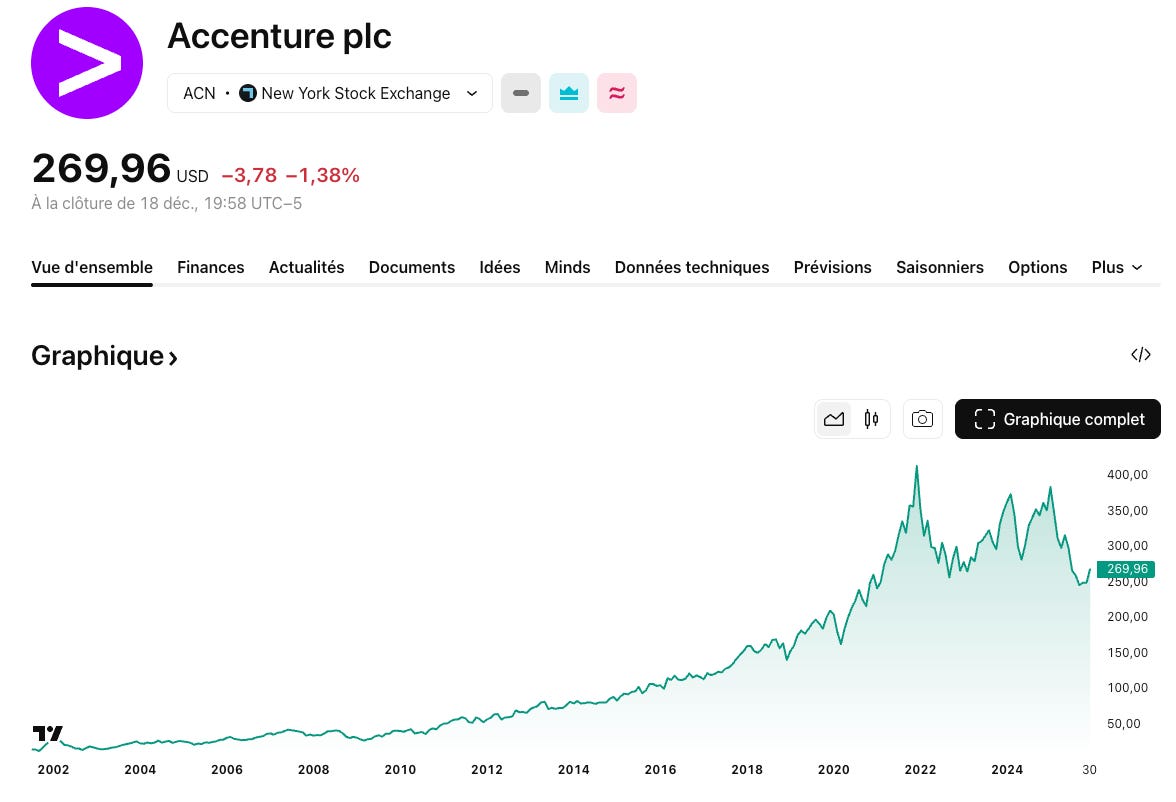This screenshot has height=802, width=1176.
Task: Click the Accenture purple logo
Action: coord(87,62)
